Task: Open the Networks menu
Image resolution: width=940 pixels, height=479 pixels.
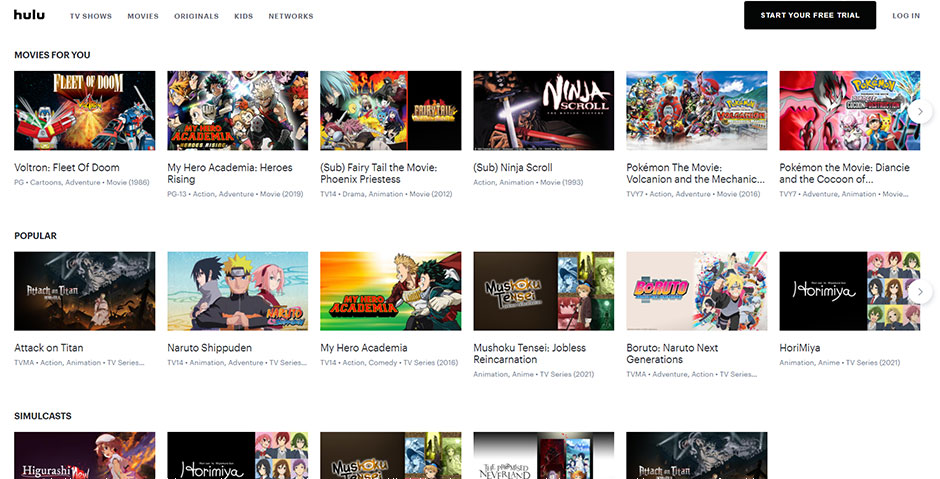Action: click(291, 16)
